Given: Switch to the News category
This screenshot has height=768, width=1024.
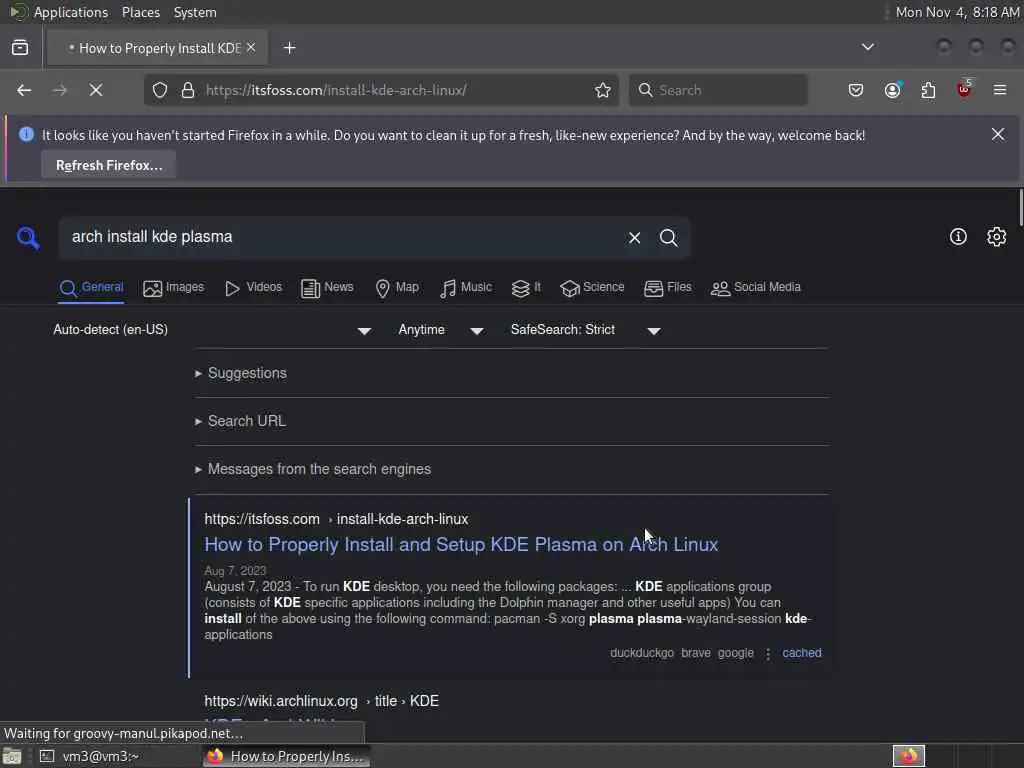Looking at the screenshot, I should tap(327, 287).
